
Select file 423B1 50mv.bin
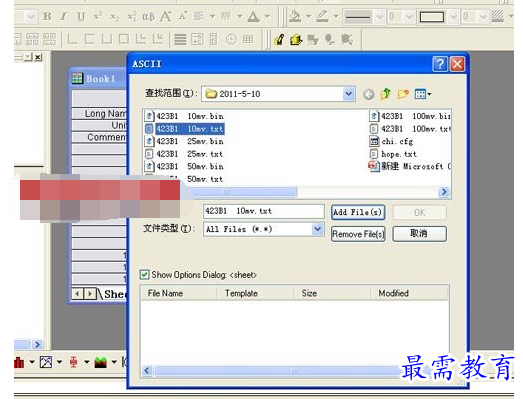(x=184, y=166)
